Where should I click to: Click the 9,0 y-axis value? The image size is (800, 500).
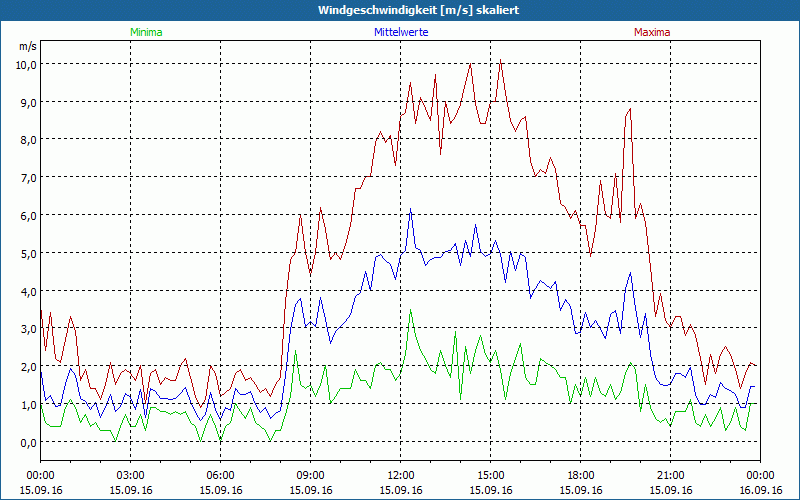pos(29,102)
